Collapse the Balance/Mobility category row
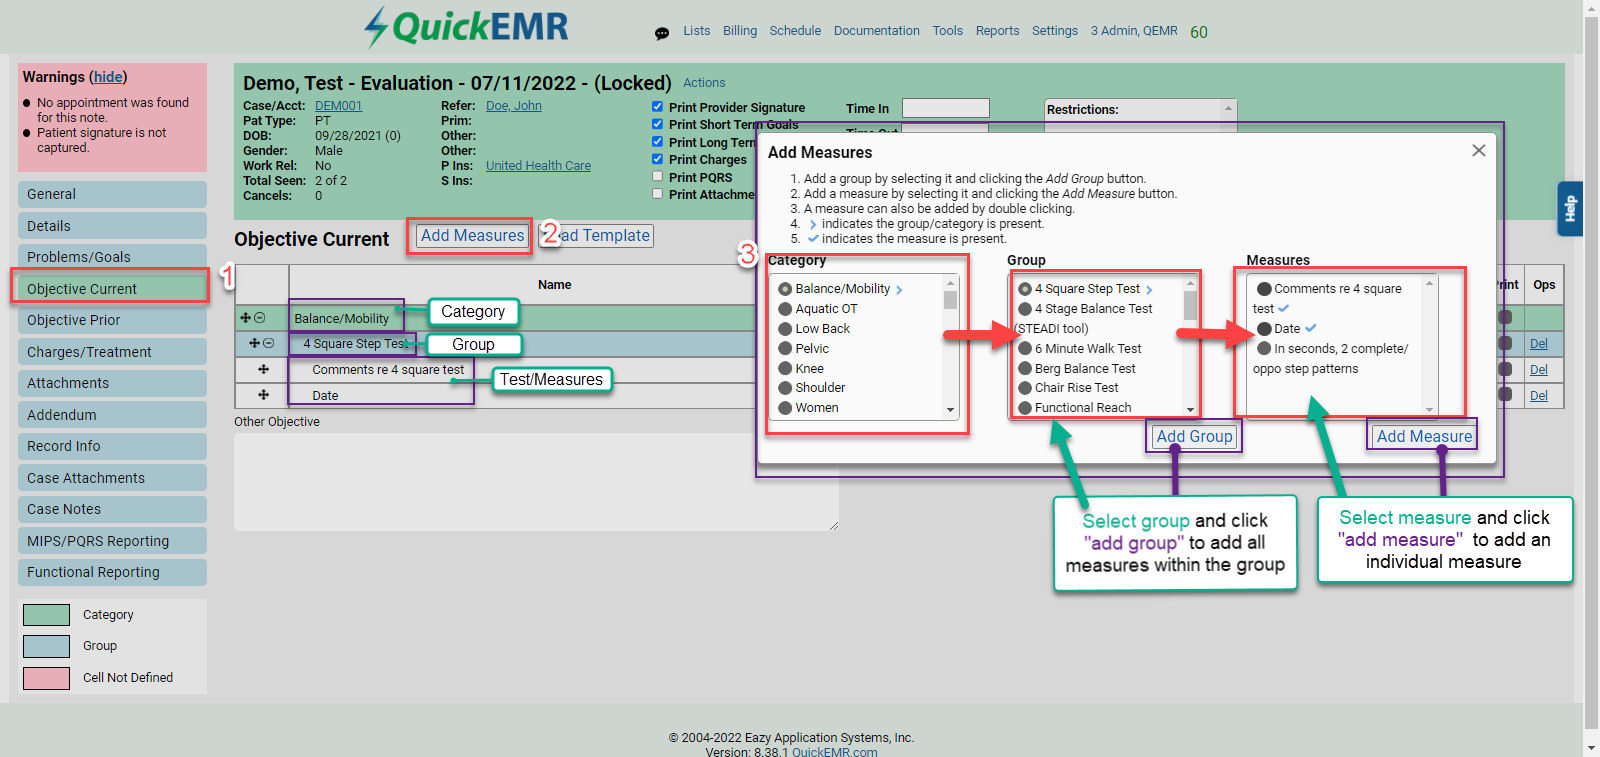 point(260,318)
